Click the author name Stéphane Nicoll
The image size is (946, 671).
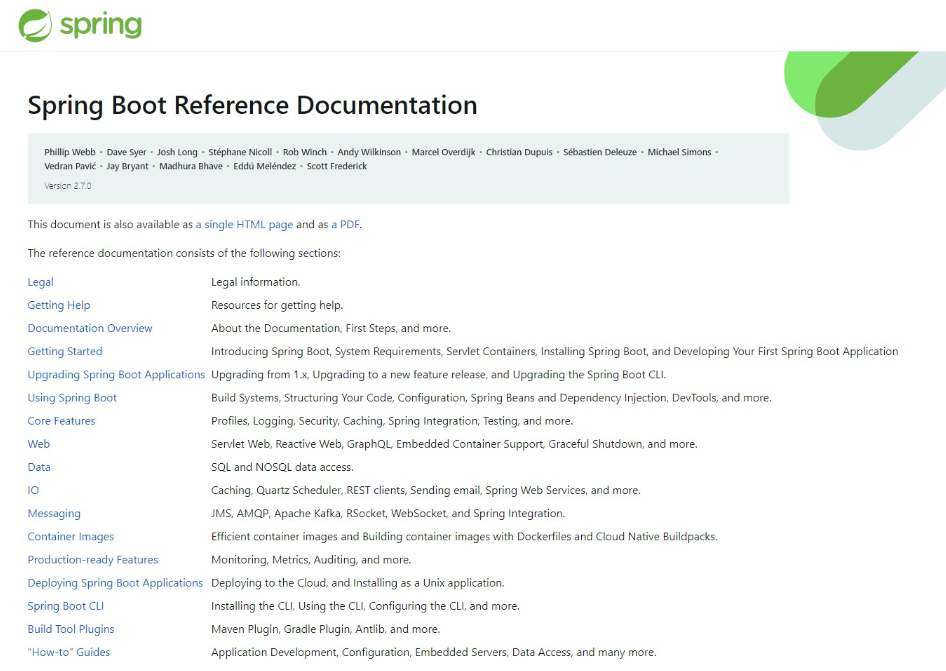[x=240, y=152]
